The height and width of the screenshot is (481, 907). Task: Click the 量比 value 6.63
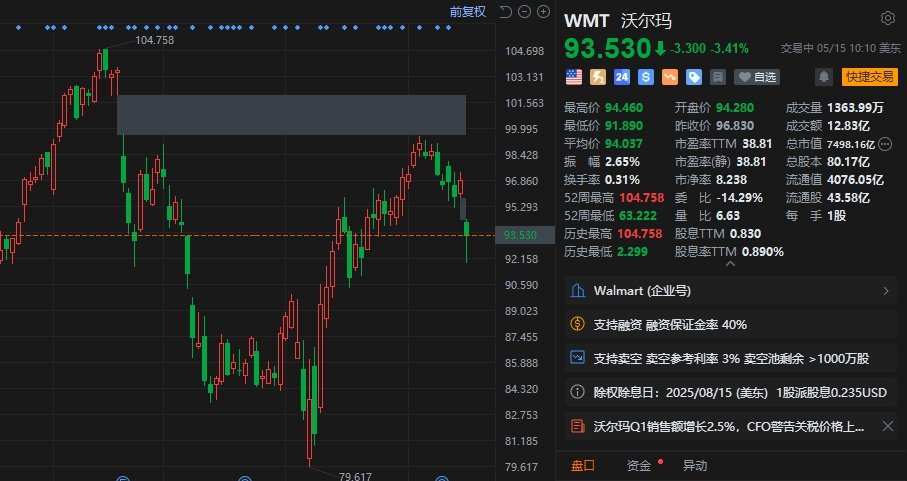pos(728,216)
